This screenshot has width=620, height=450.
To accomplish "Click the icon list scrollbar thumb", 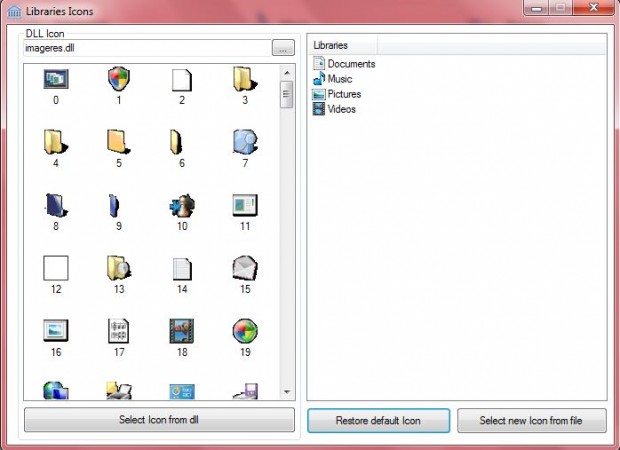I will [x=287, y=94].
